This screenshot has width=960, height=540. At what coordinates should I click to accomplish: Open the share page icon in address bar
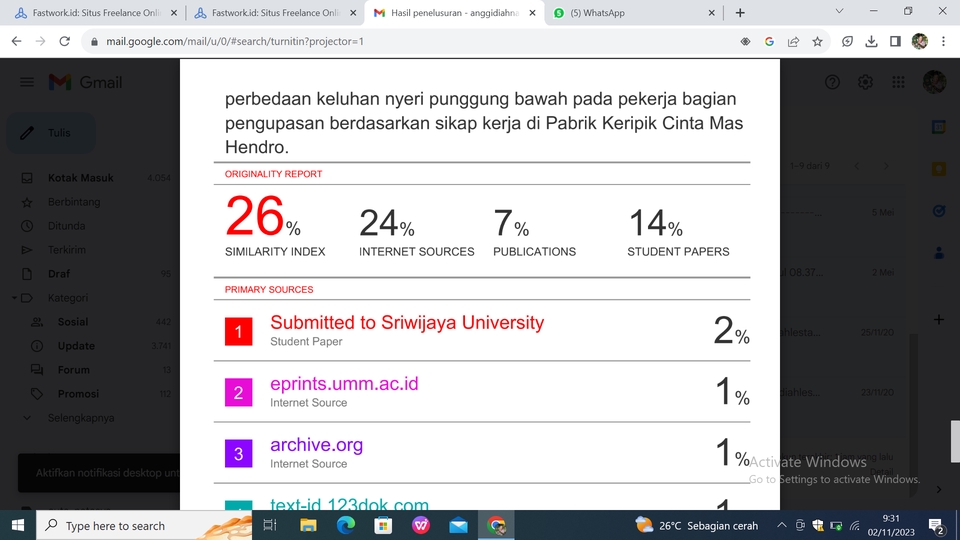[793, 41]
